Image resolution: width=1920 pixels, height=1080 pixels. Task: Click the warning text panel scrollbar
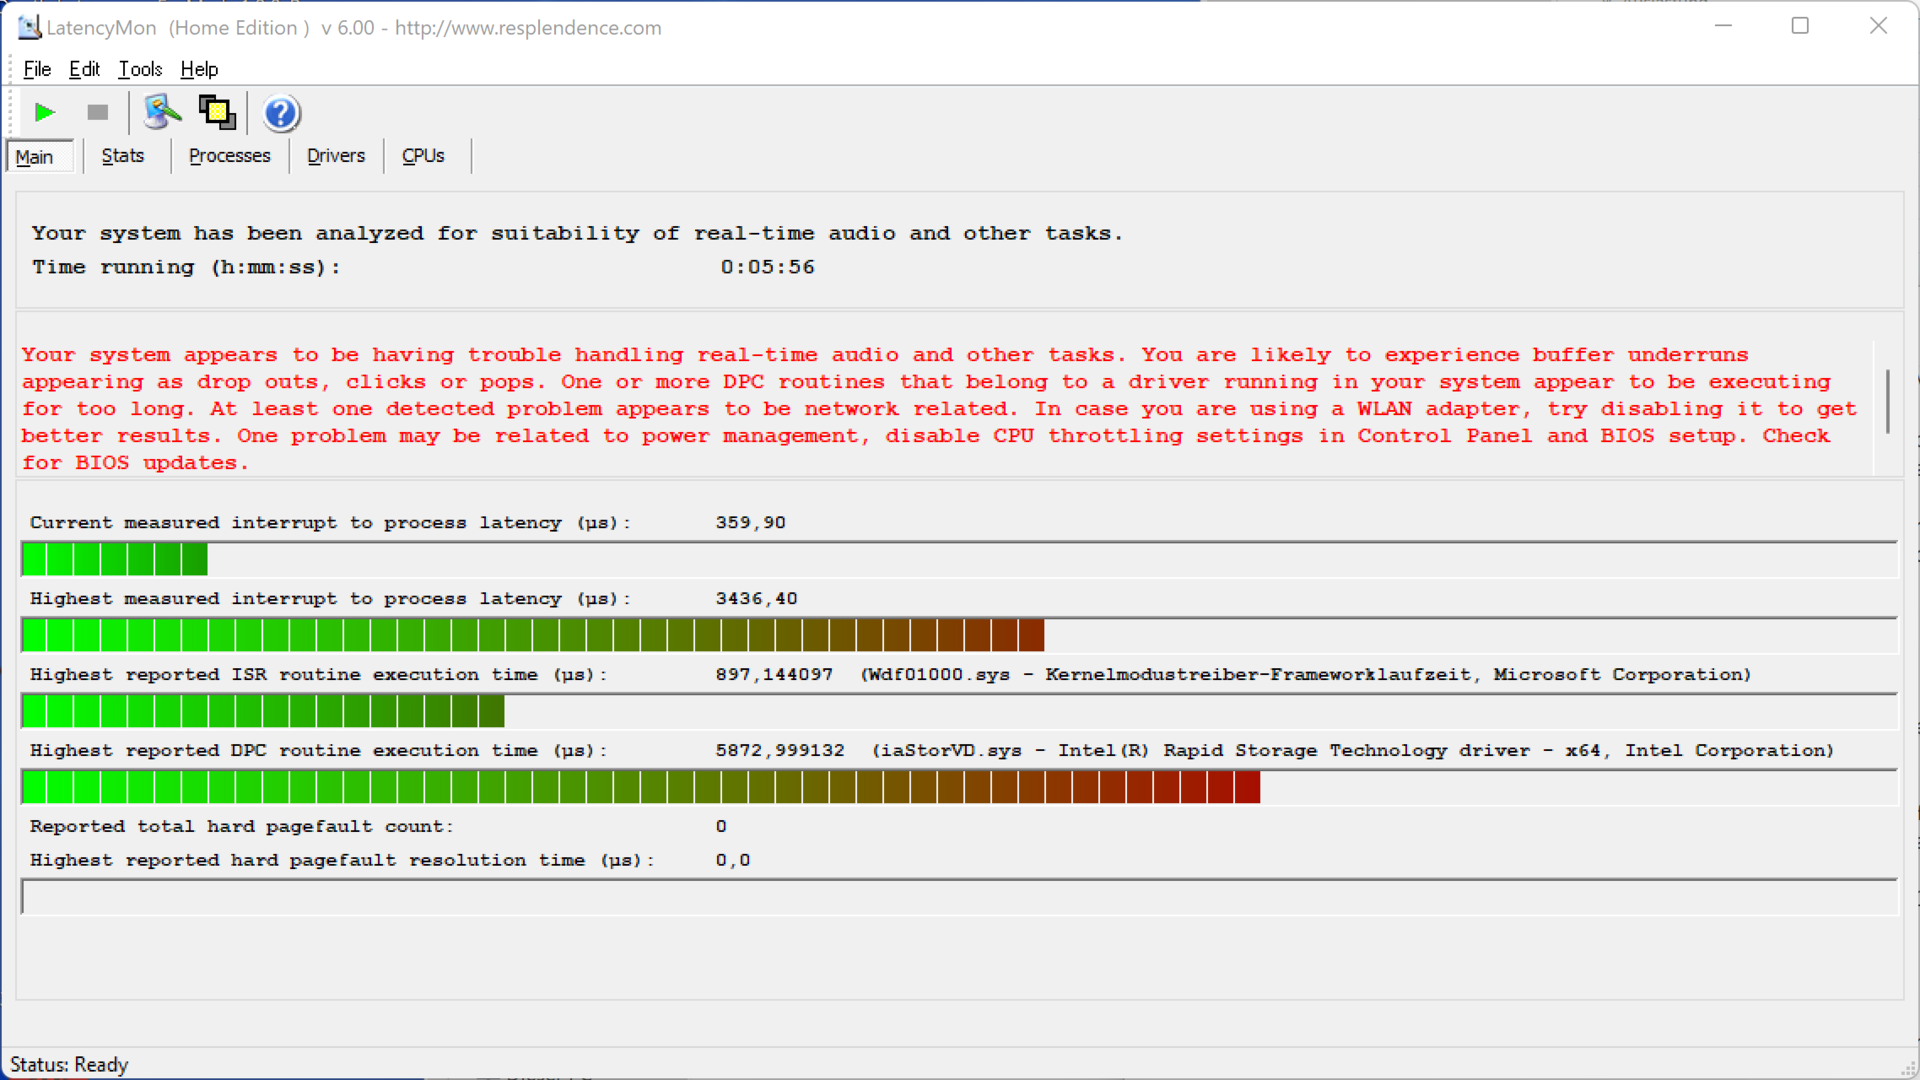[x=1887, y=402]
